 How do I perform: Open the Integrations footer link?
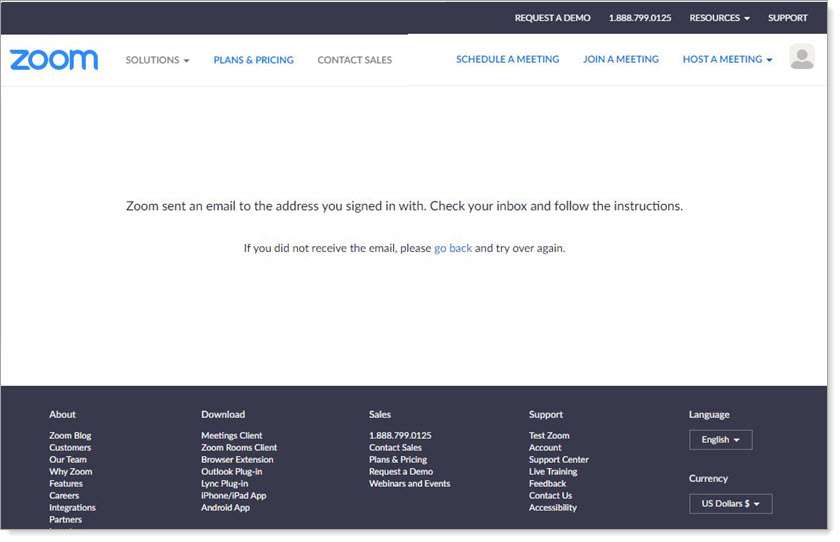tap(72, 508)
